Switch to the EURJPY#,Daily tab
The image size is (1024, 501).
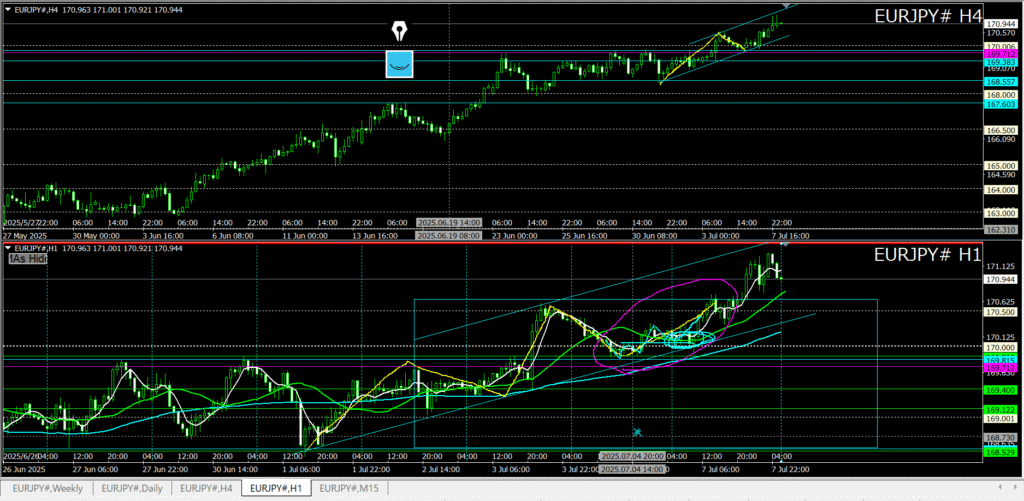point(131,489)
